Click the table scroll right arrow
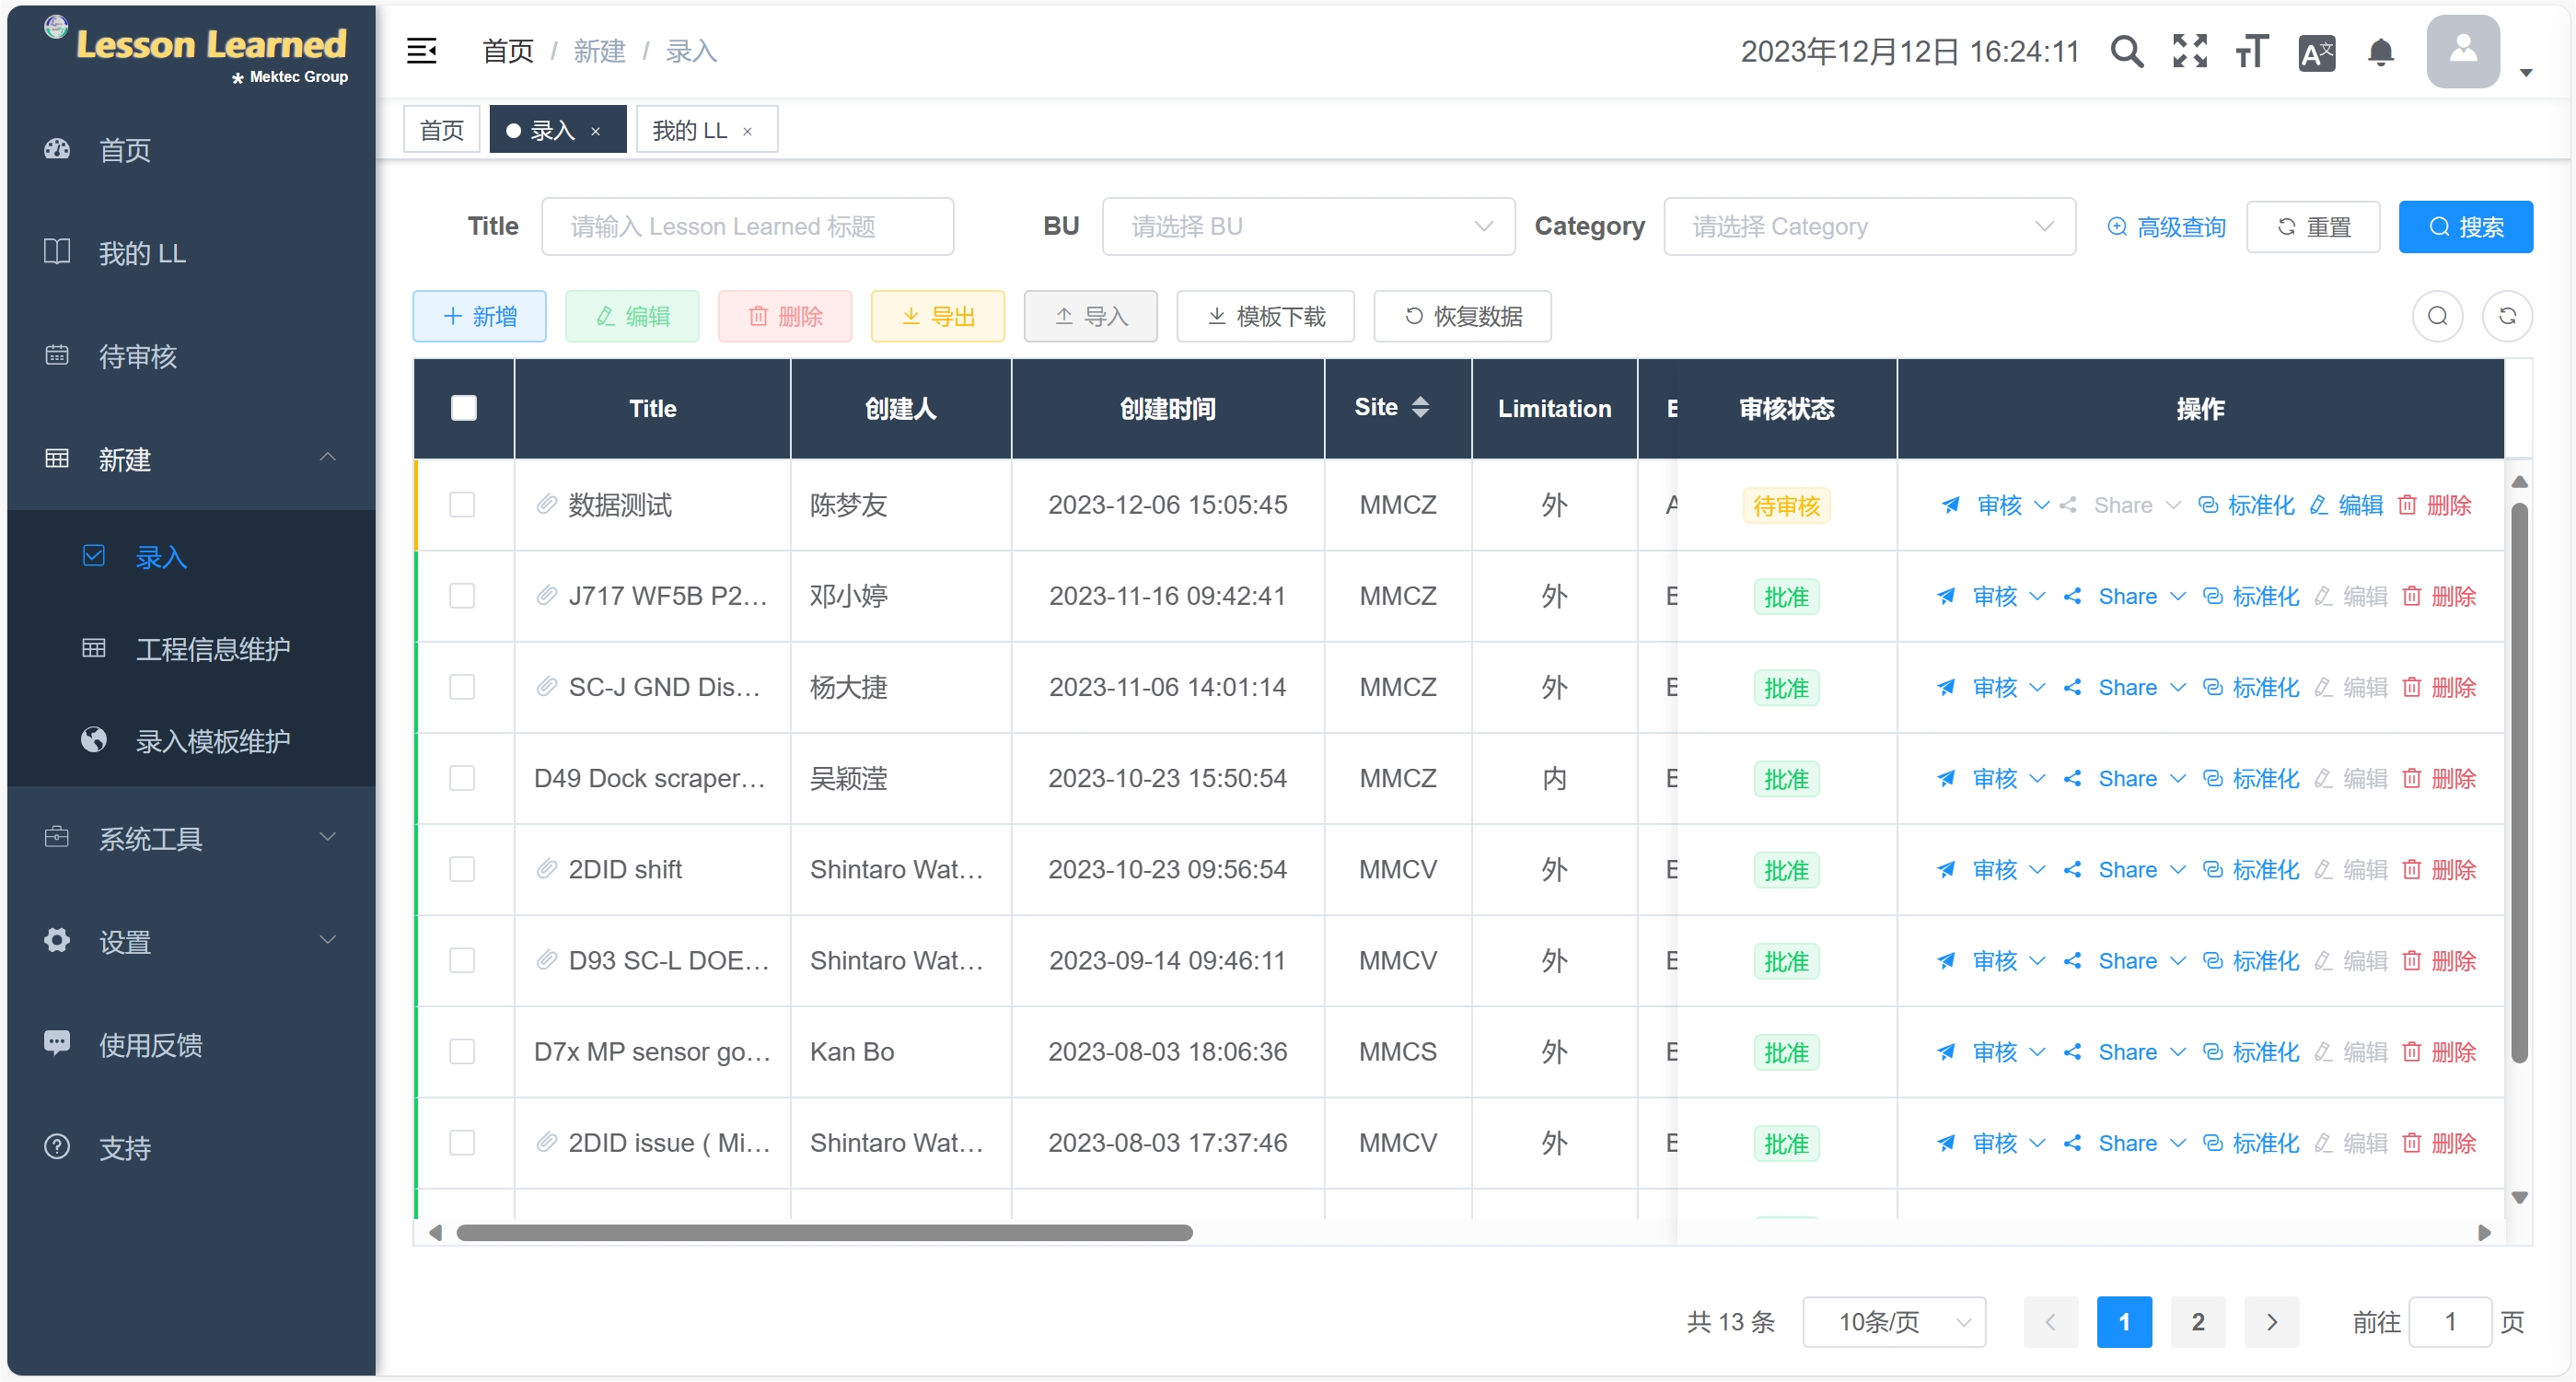 click(x=2484, y=1232)
